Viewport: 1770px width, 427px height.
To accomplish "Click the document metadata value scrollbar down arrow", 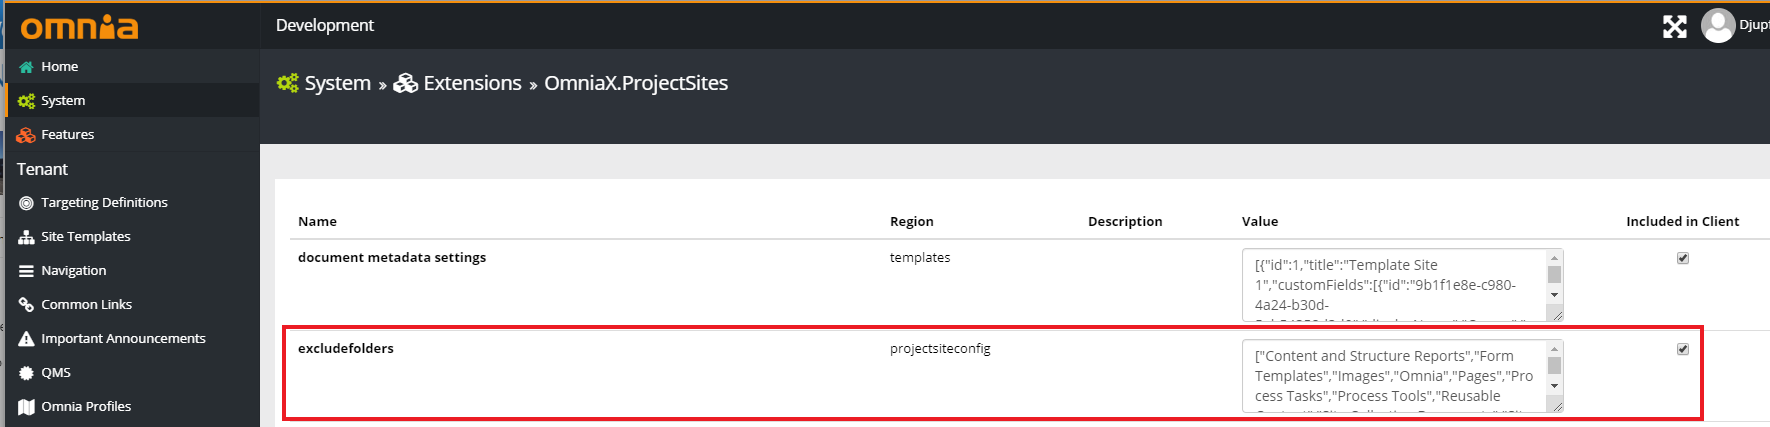I will pyautogui.click(x=1554, y=295).
